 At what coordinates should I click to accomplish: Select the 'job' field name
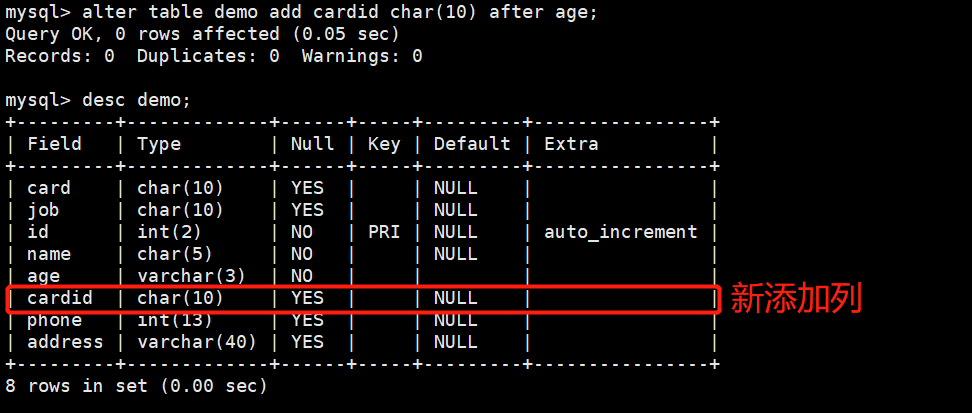pos(43,210)
